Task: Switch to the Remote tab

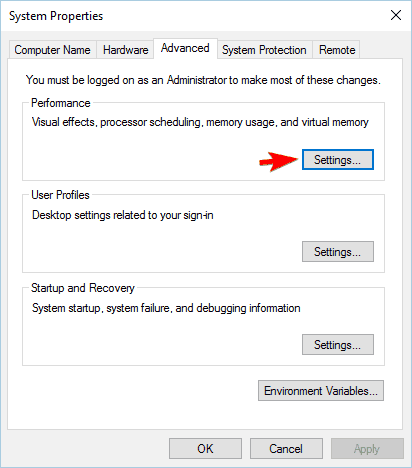Action: (337, 50)
